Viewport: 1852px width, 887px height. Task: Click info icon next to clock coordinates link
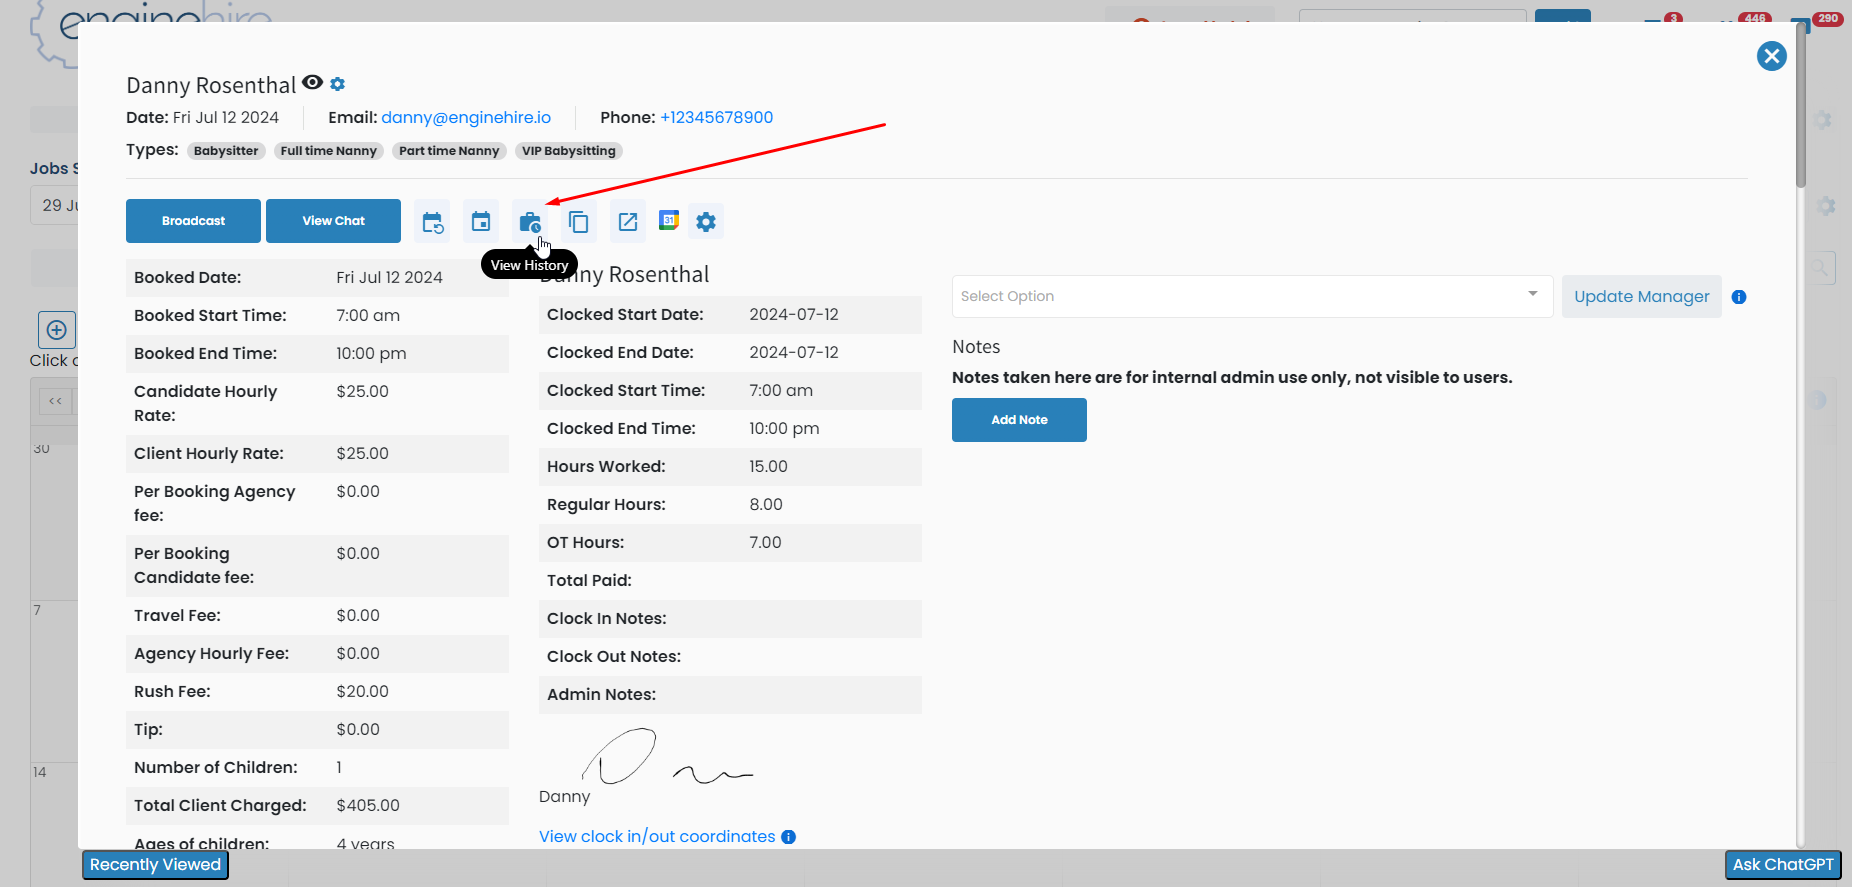[789, 837]
